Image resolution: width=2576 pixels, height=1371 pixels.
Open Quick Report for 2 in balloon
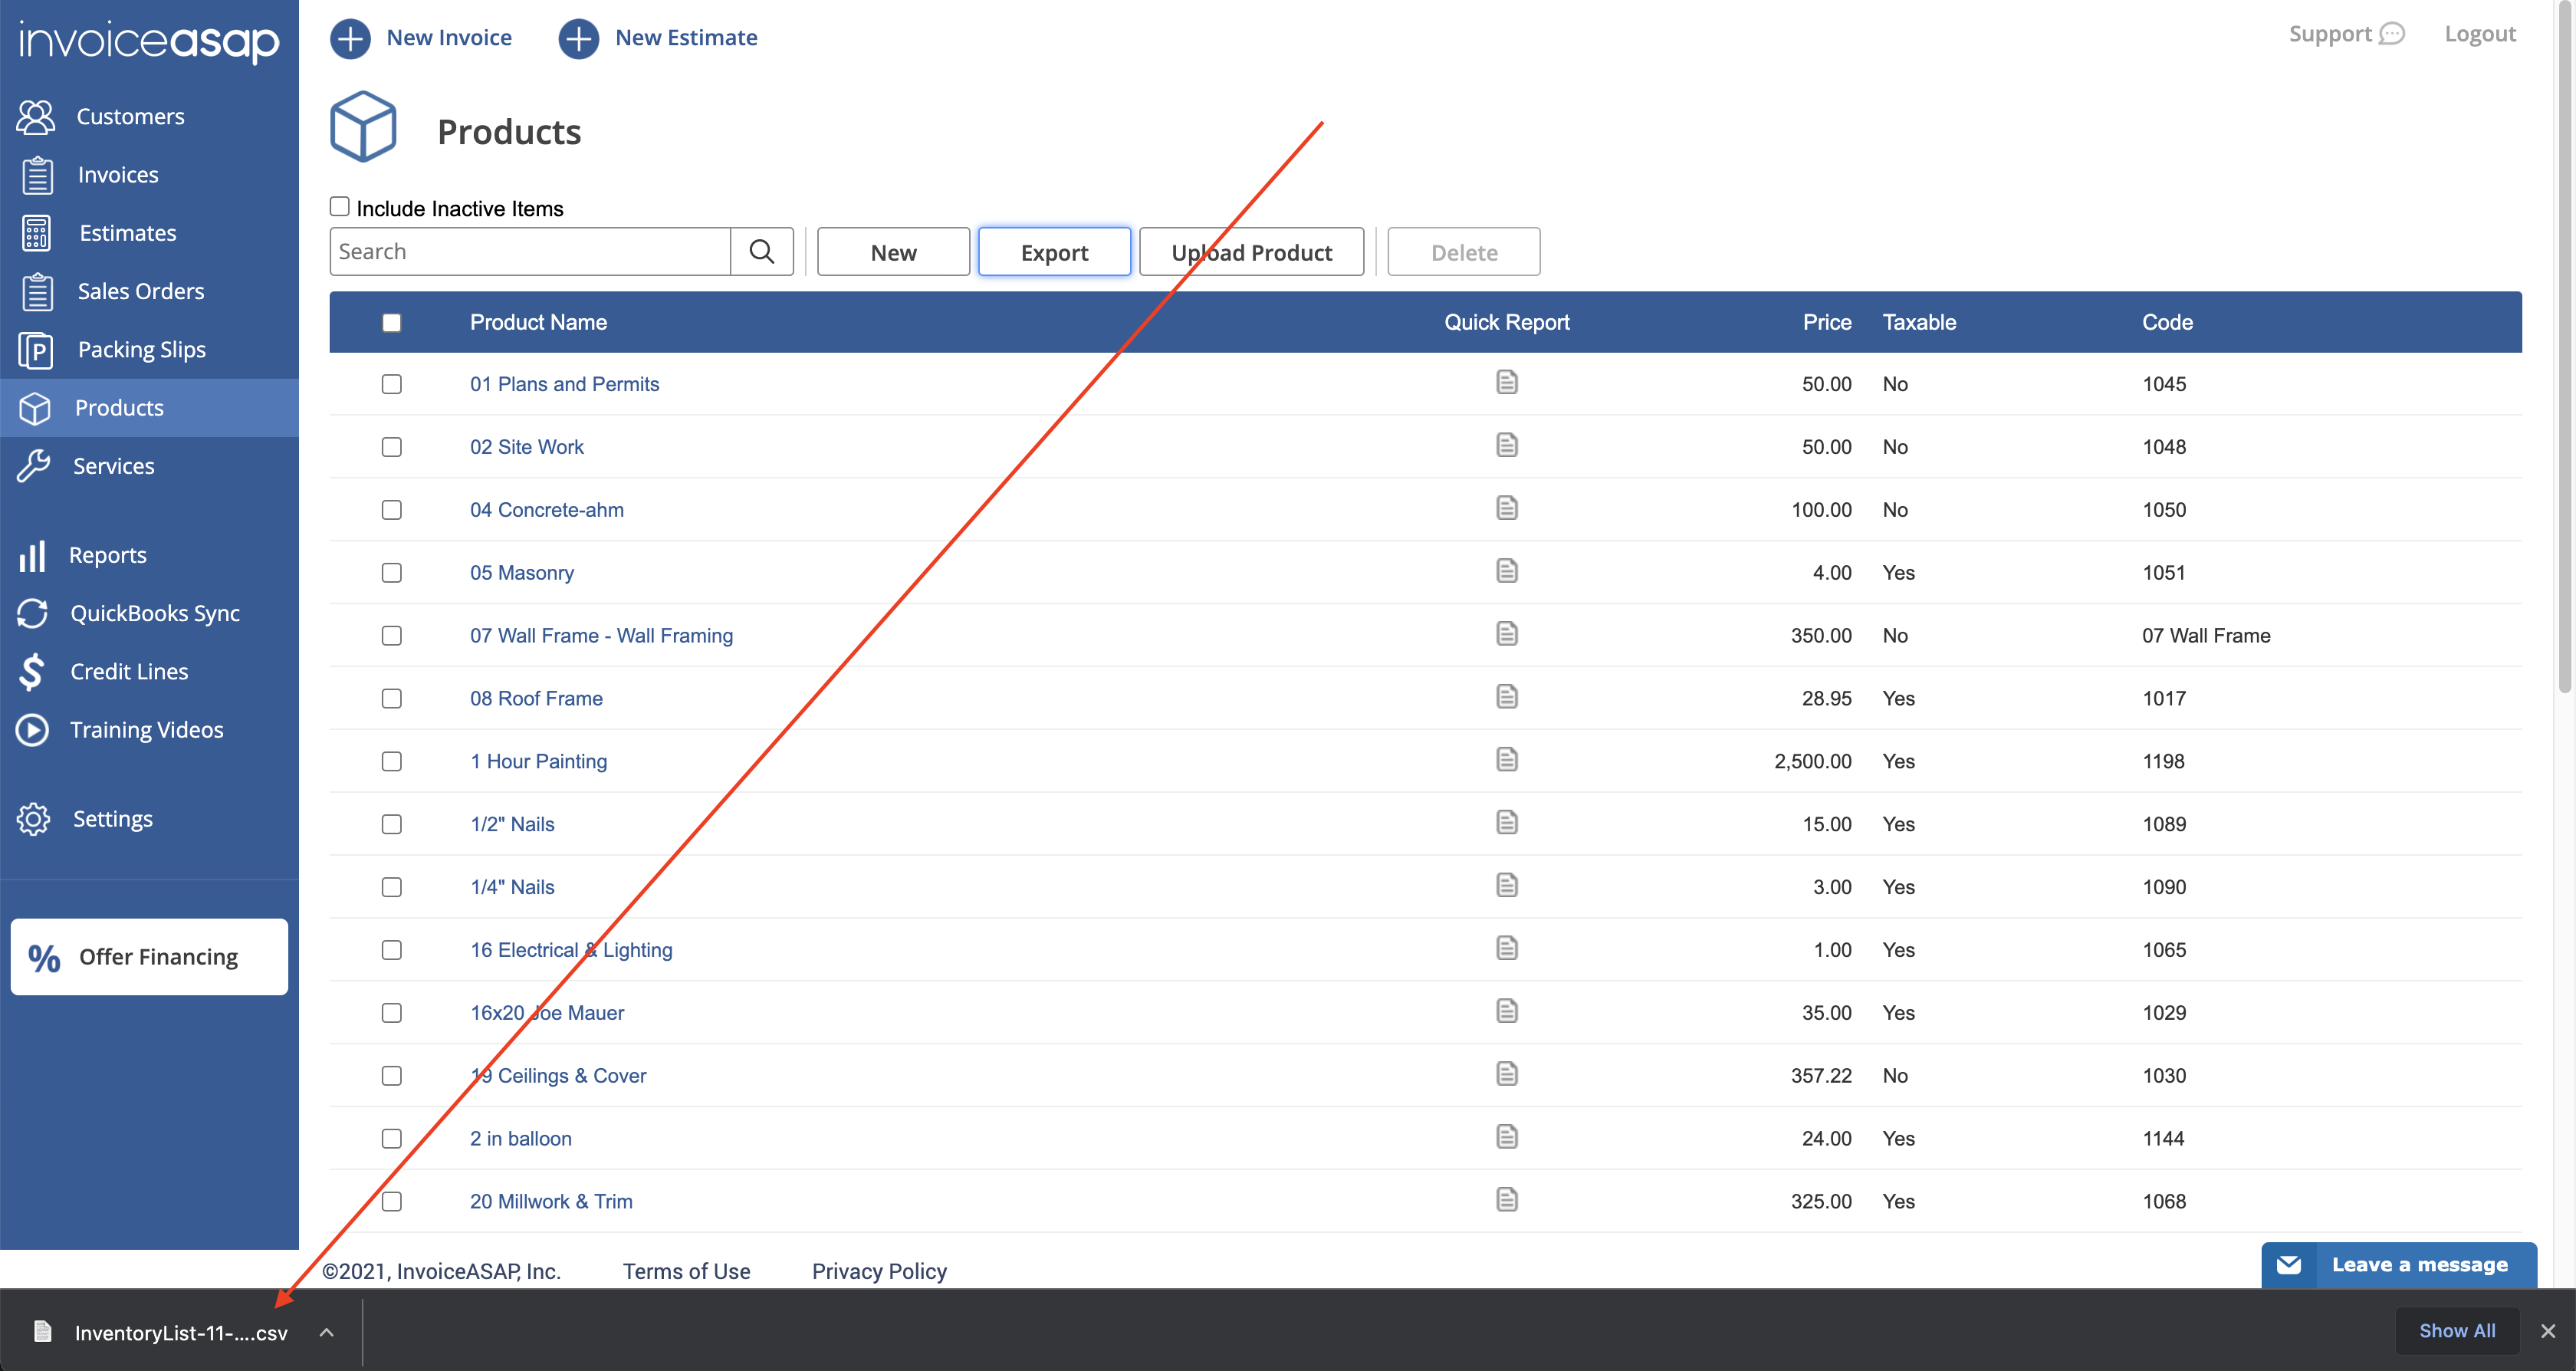click(x=1507, y=1137)
